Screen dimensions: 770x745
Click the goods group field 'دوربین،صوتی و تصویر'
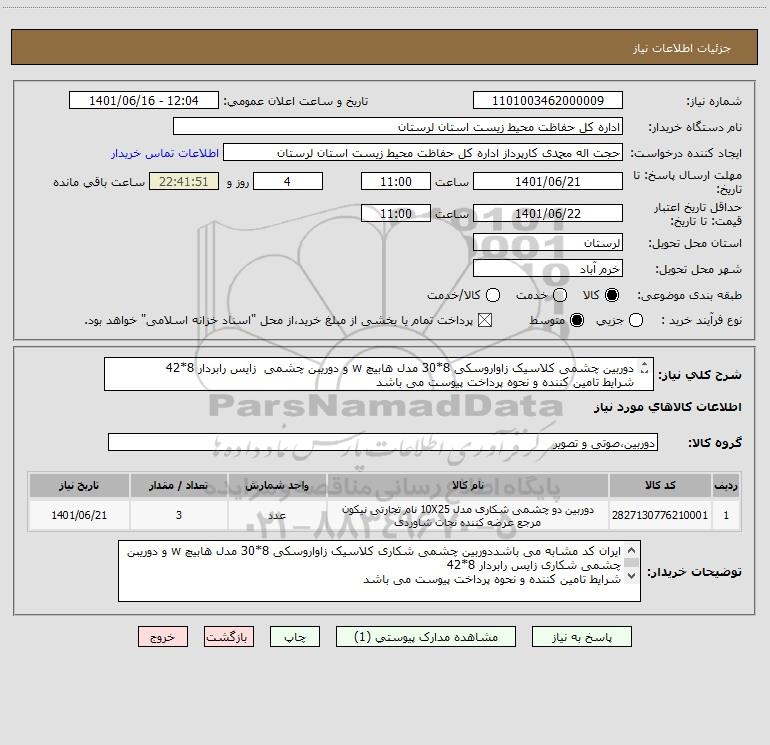click(x=383, y=442)
